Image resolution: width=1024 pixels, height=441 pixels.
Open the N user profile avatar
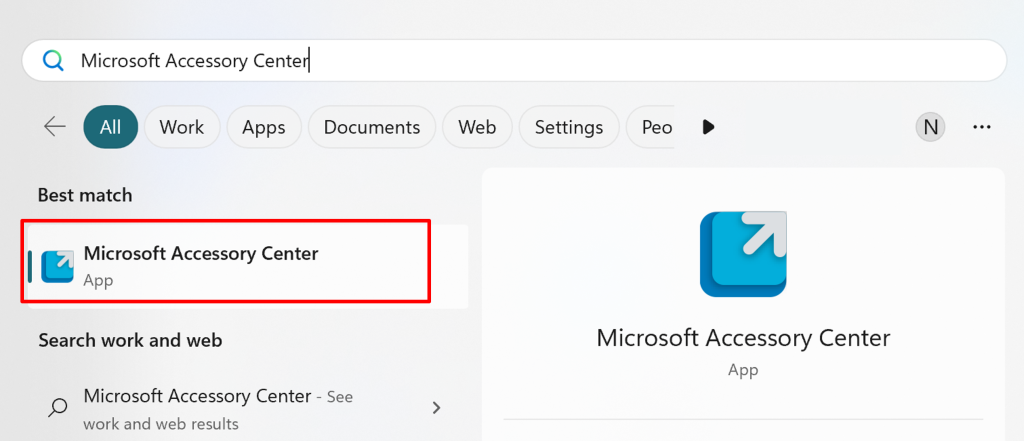931,127
